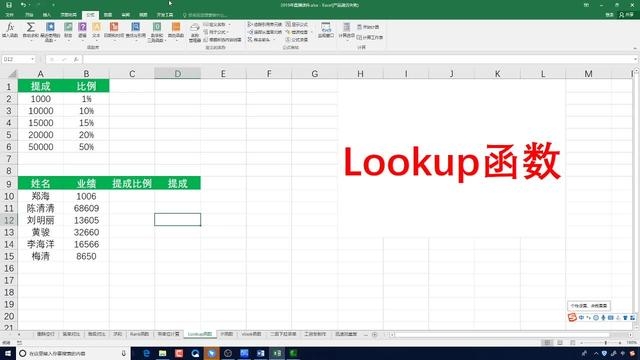Expand the Name Box dropdown arrow
The width and height of the screenshot is (640, 360).
pyautogui.click(x=33, y=59)
